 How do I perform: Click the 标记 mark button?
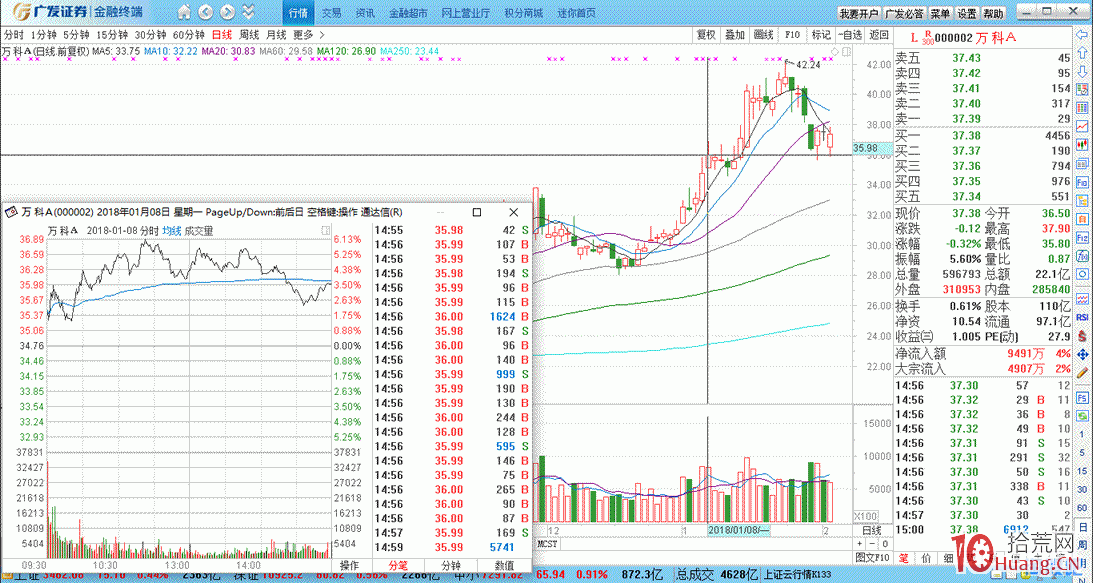pyautogui.click(x=820, y=35)
